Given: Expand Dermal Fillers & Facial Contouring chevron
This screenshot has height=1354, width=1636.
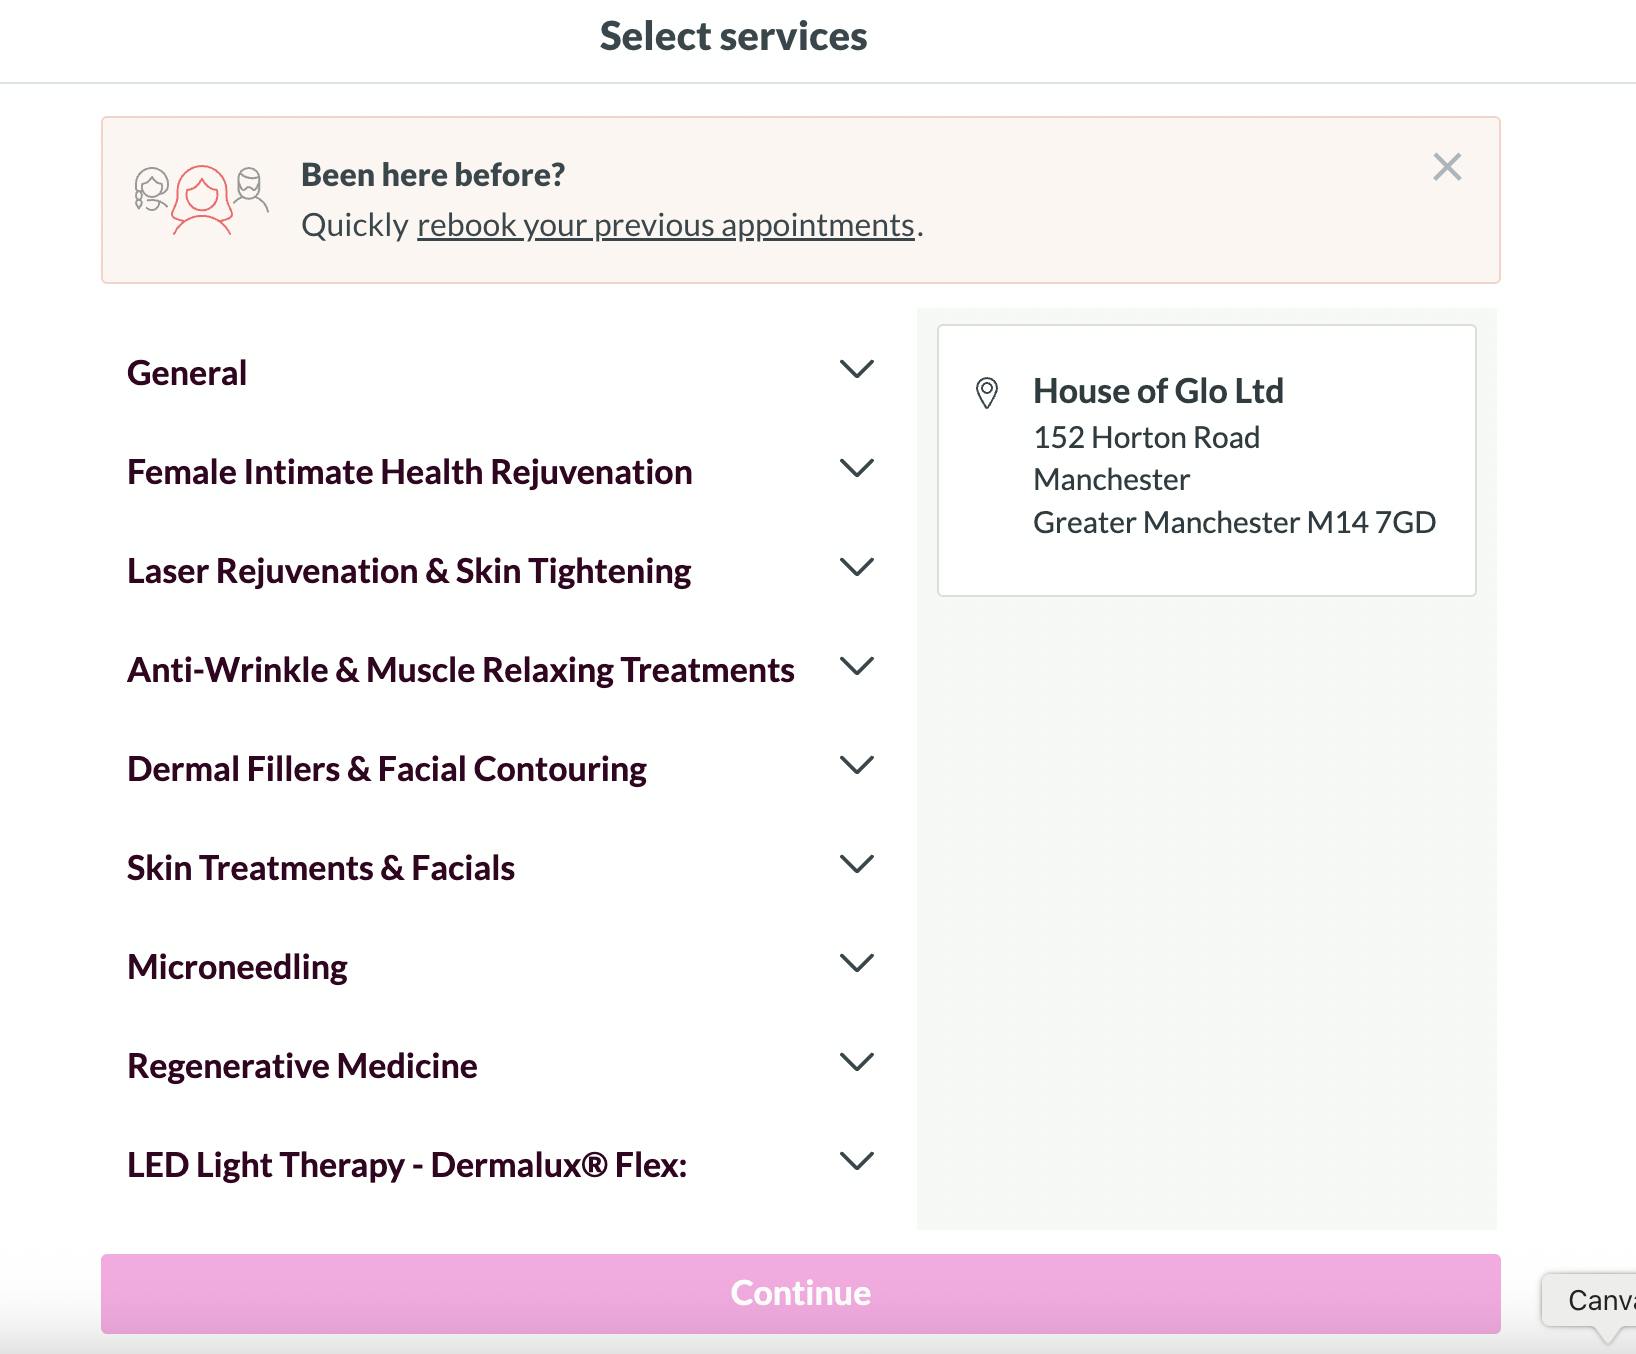Looking at the screenshot, I should 857,766.
